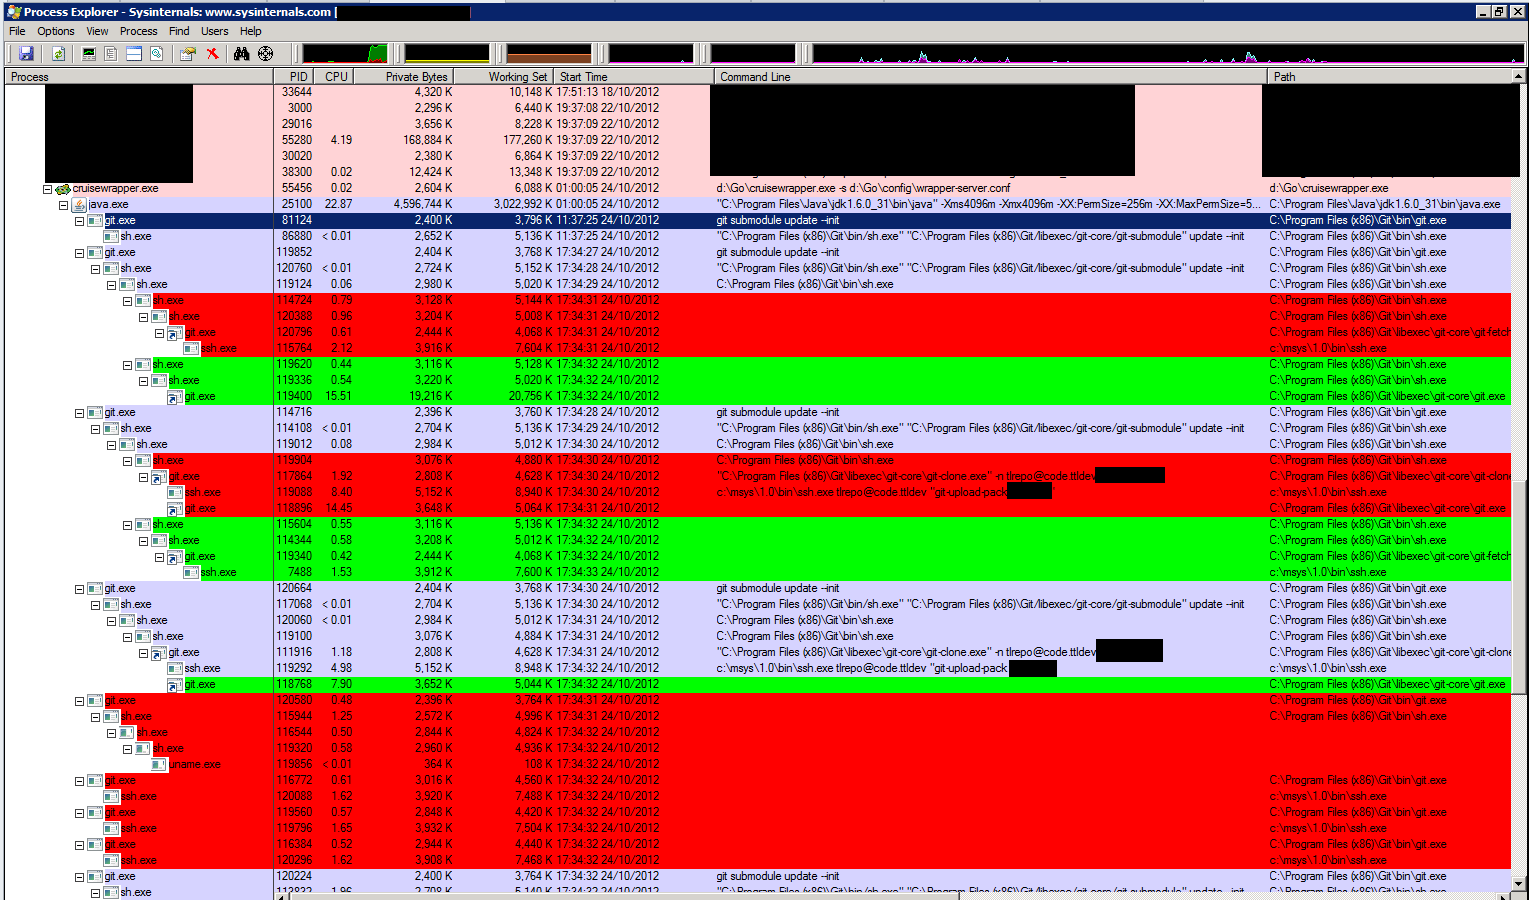This screenshot has width=1529, height=900.
Task: Click the icon of git.exe PID 119852
Action: pyautogui.click(x=95, y=252)
